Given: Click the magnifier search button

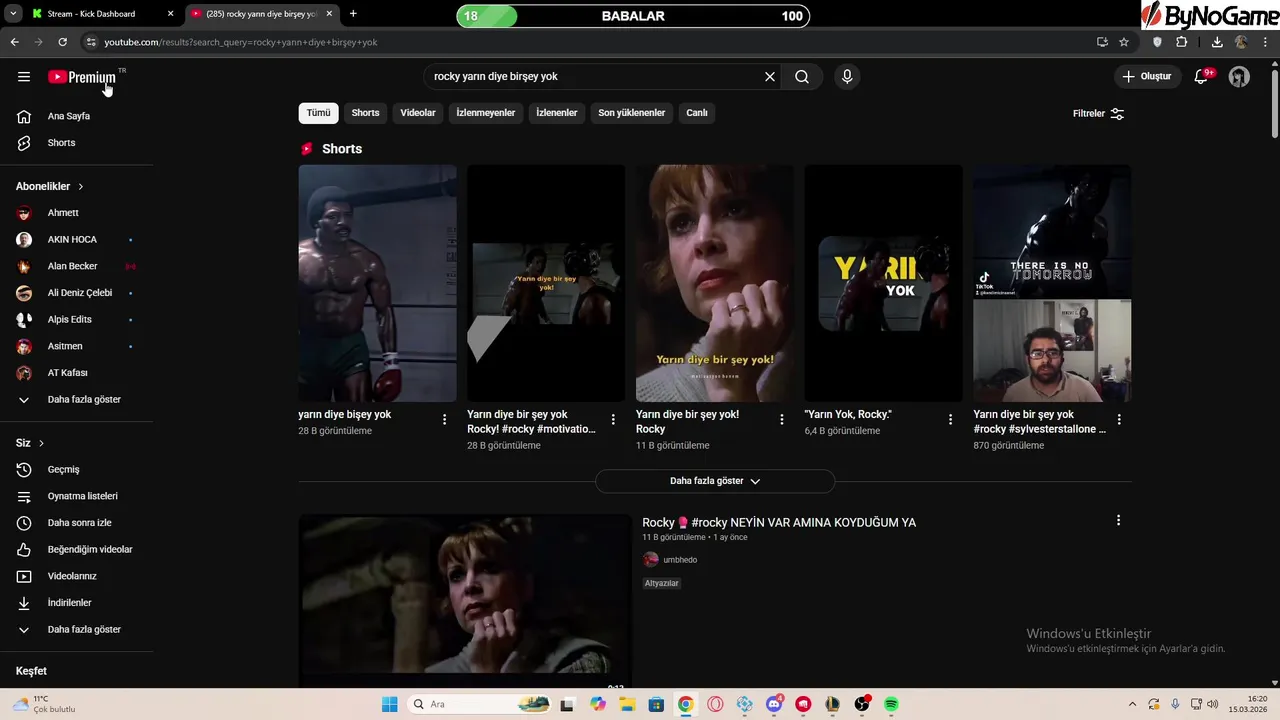Looking at the screenshot, I should 802,77.
